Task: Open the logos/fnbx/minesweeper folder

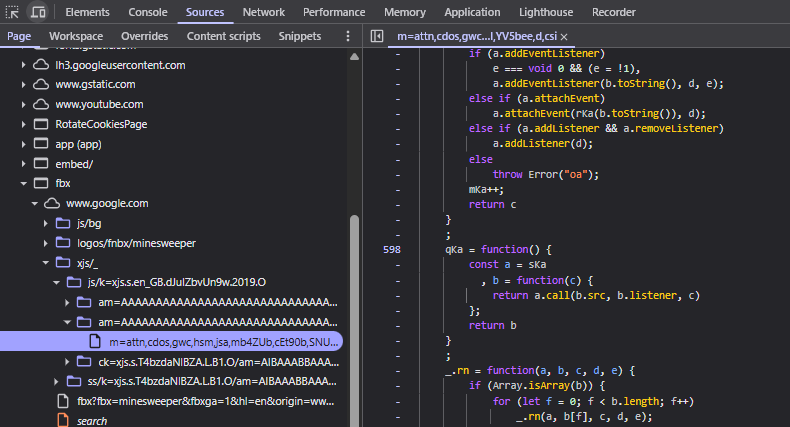Action: click(x=138, y=243)
